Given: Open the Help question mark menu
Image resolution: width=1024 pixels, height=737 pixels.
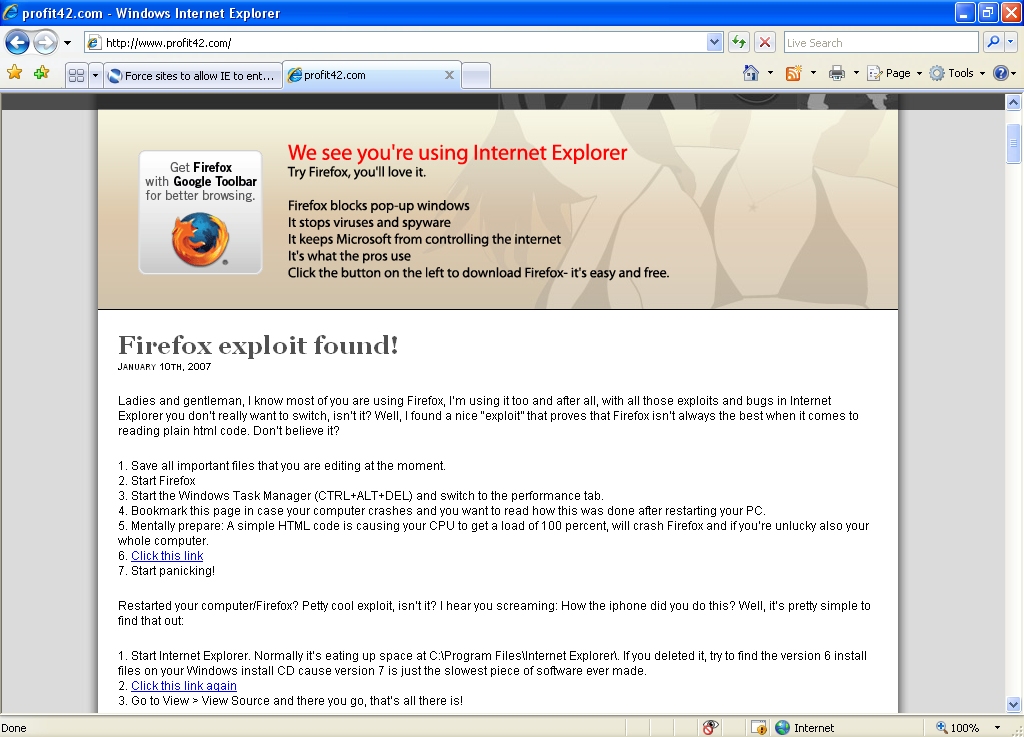Looking at the screenshot, I should coord(1004,73).
